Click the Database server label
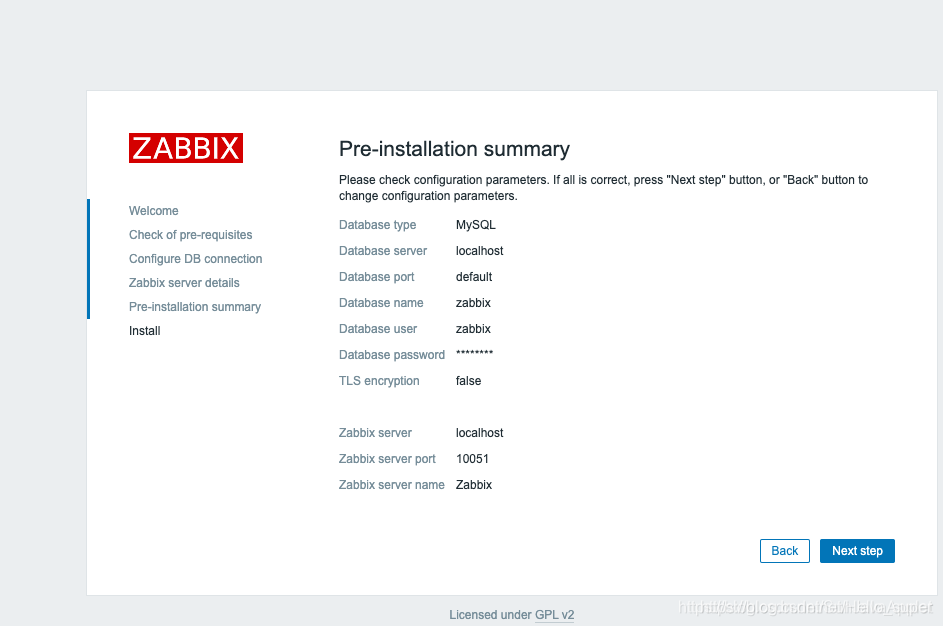Viewport: 943px width, 626px height. (382, 251)
